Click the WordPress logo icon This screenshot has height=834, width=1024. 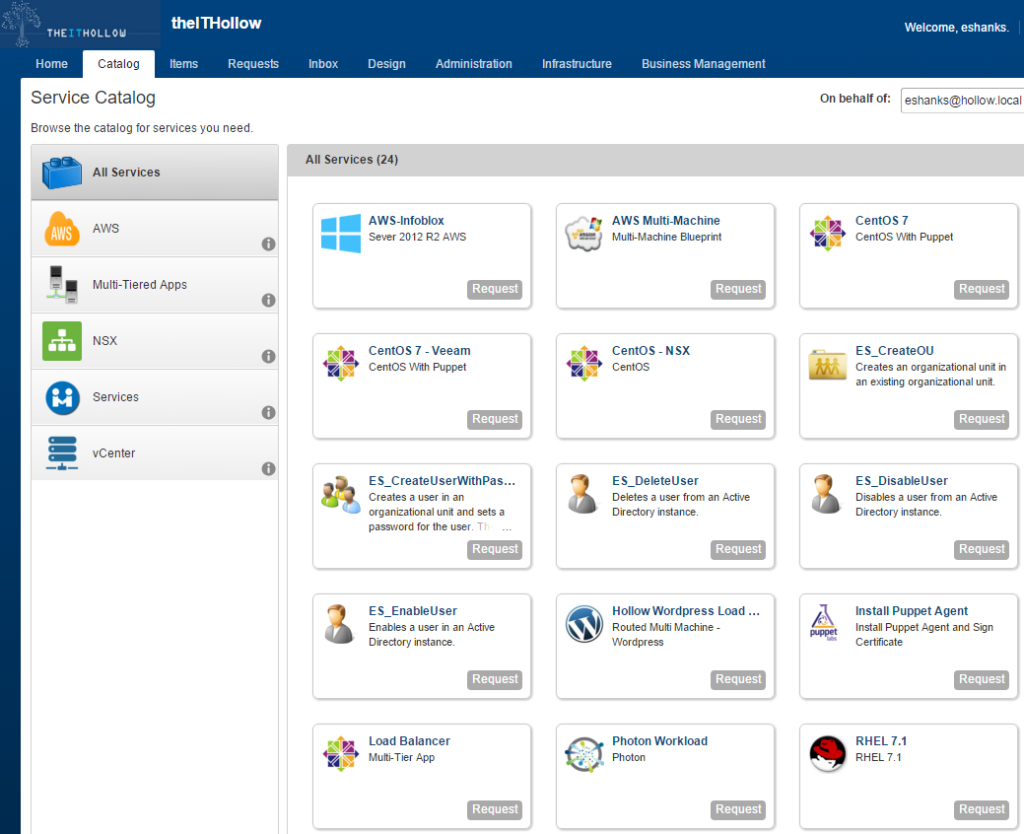click(584, 623)
